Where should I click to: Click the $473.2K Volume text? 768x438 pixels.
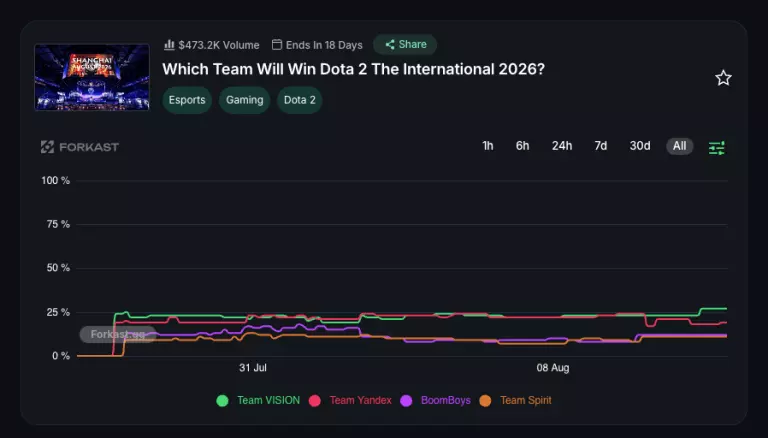pyautogui.click(x=219, y=45)
